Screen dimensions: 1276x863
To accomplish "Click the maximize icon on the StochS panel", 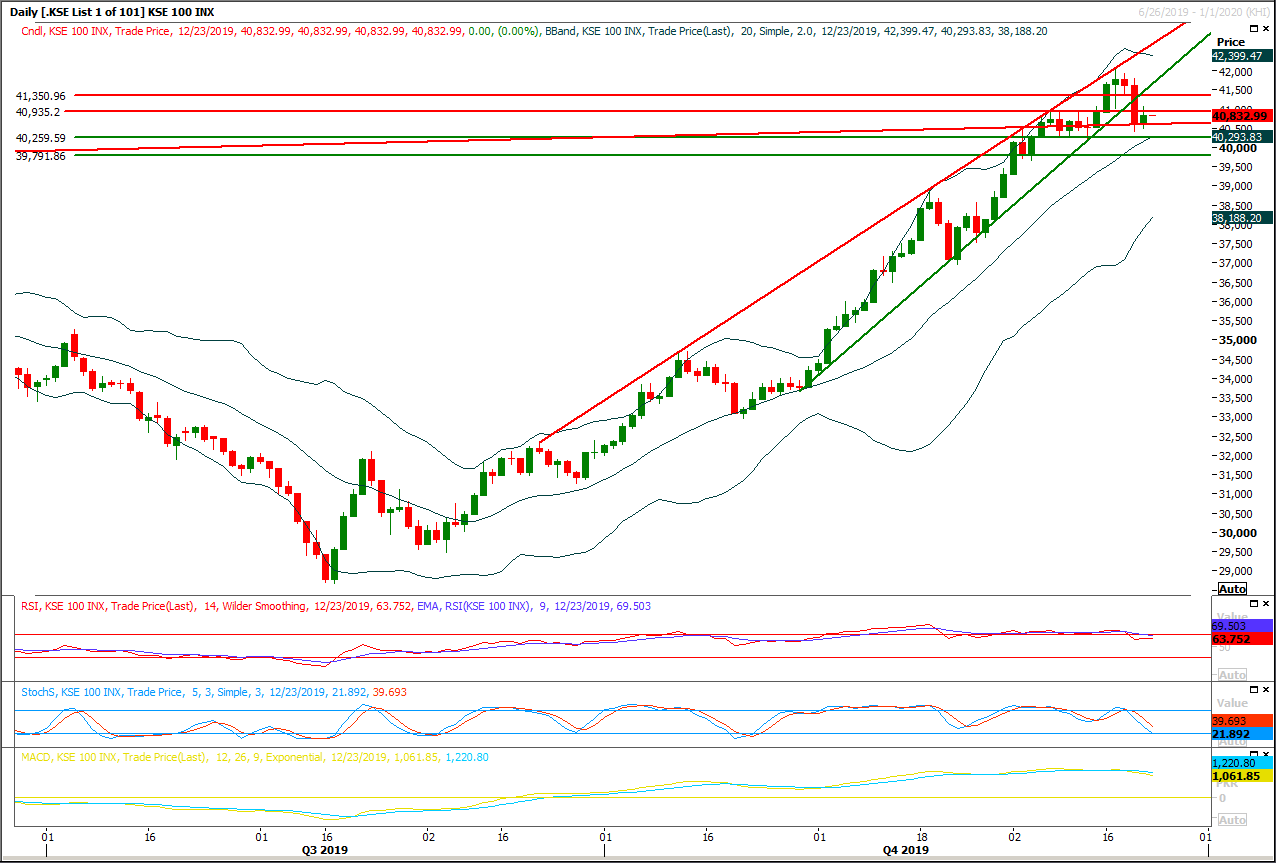I will (x=1252, y=687).
